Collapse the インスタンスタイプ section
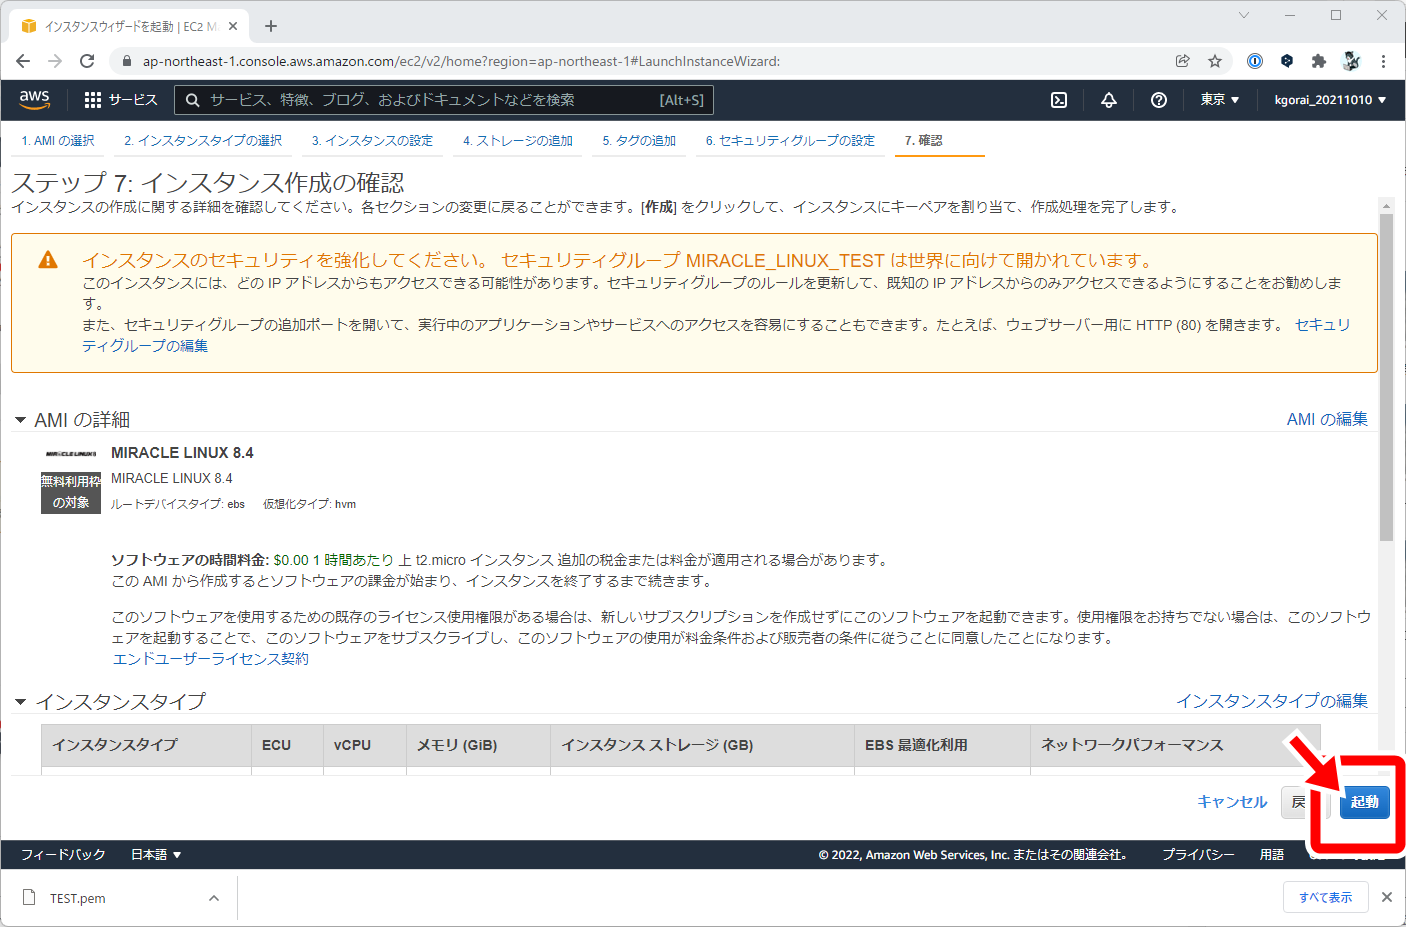The image size is (1406, 927). (x=20, y=702)
